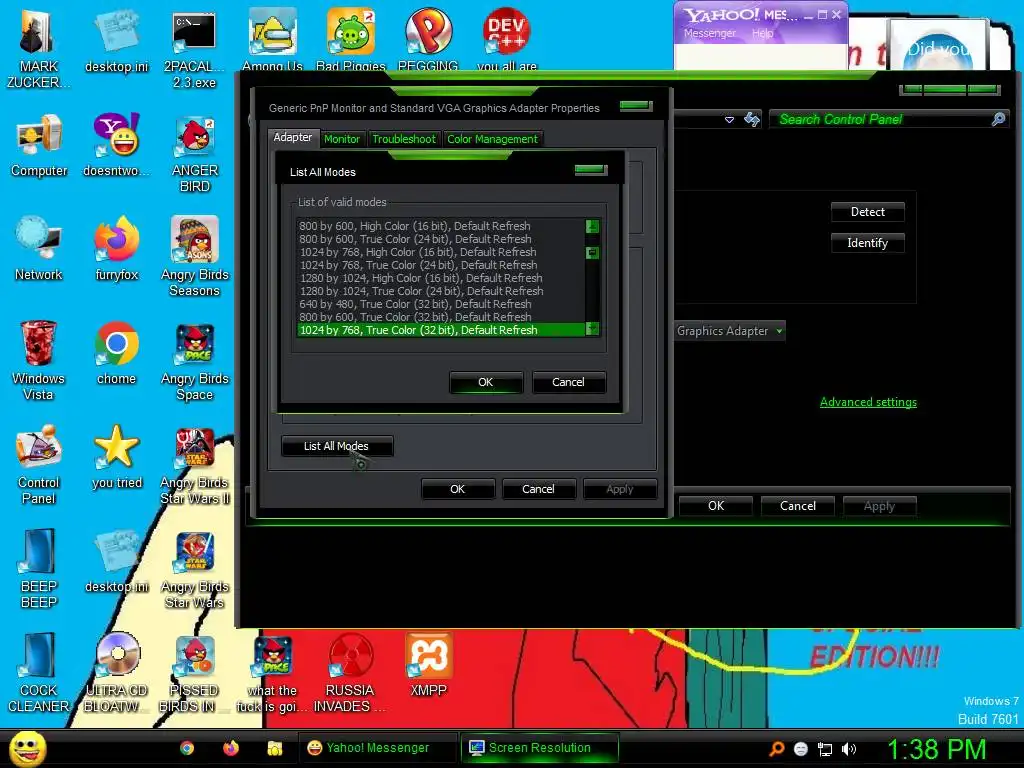Click Cancel in the adapter Properties dialog
Viewport: 1024px width, 768px height.
pos(538,489)
